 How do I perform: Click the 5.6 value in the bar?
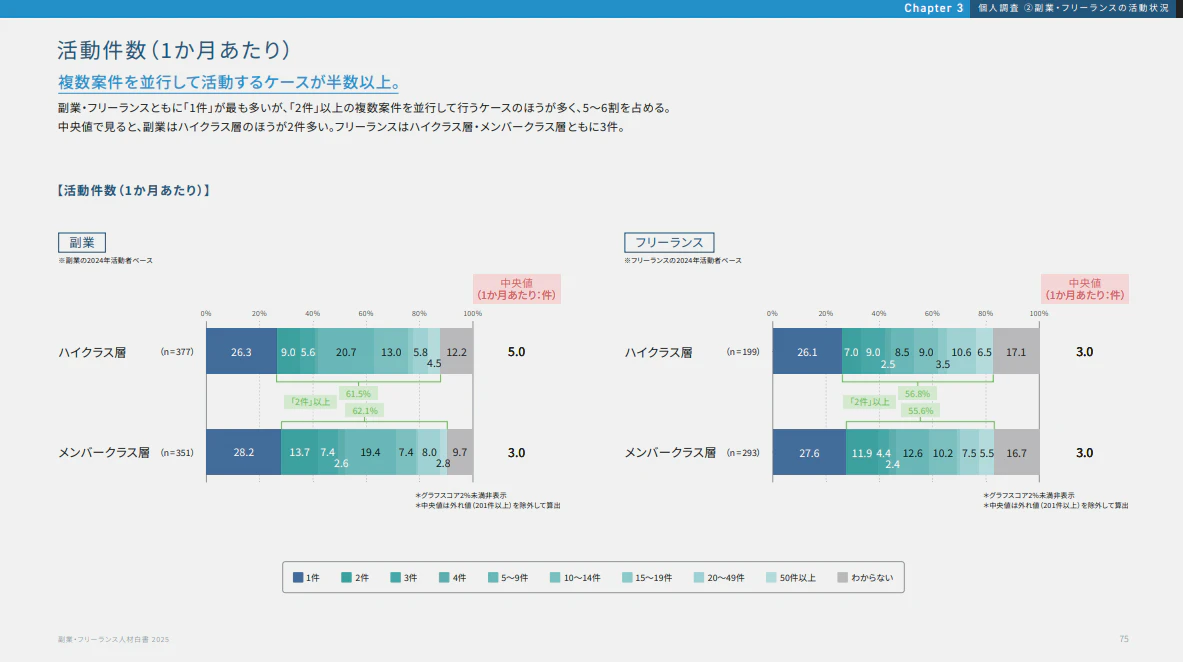coord(308,353)
